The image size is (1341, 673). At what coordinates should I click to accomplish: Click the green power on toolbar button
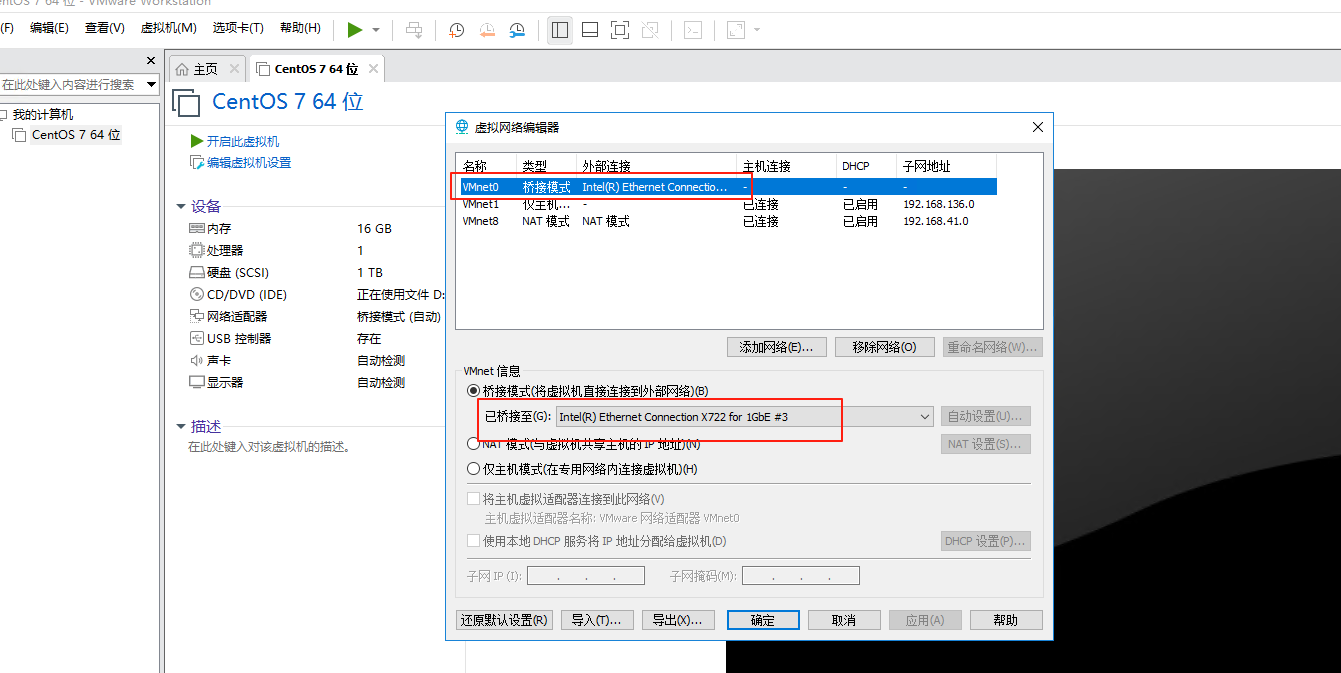355,30
